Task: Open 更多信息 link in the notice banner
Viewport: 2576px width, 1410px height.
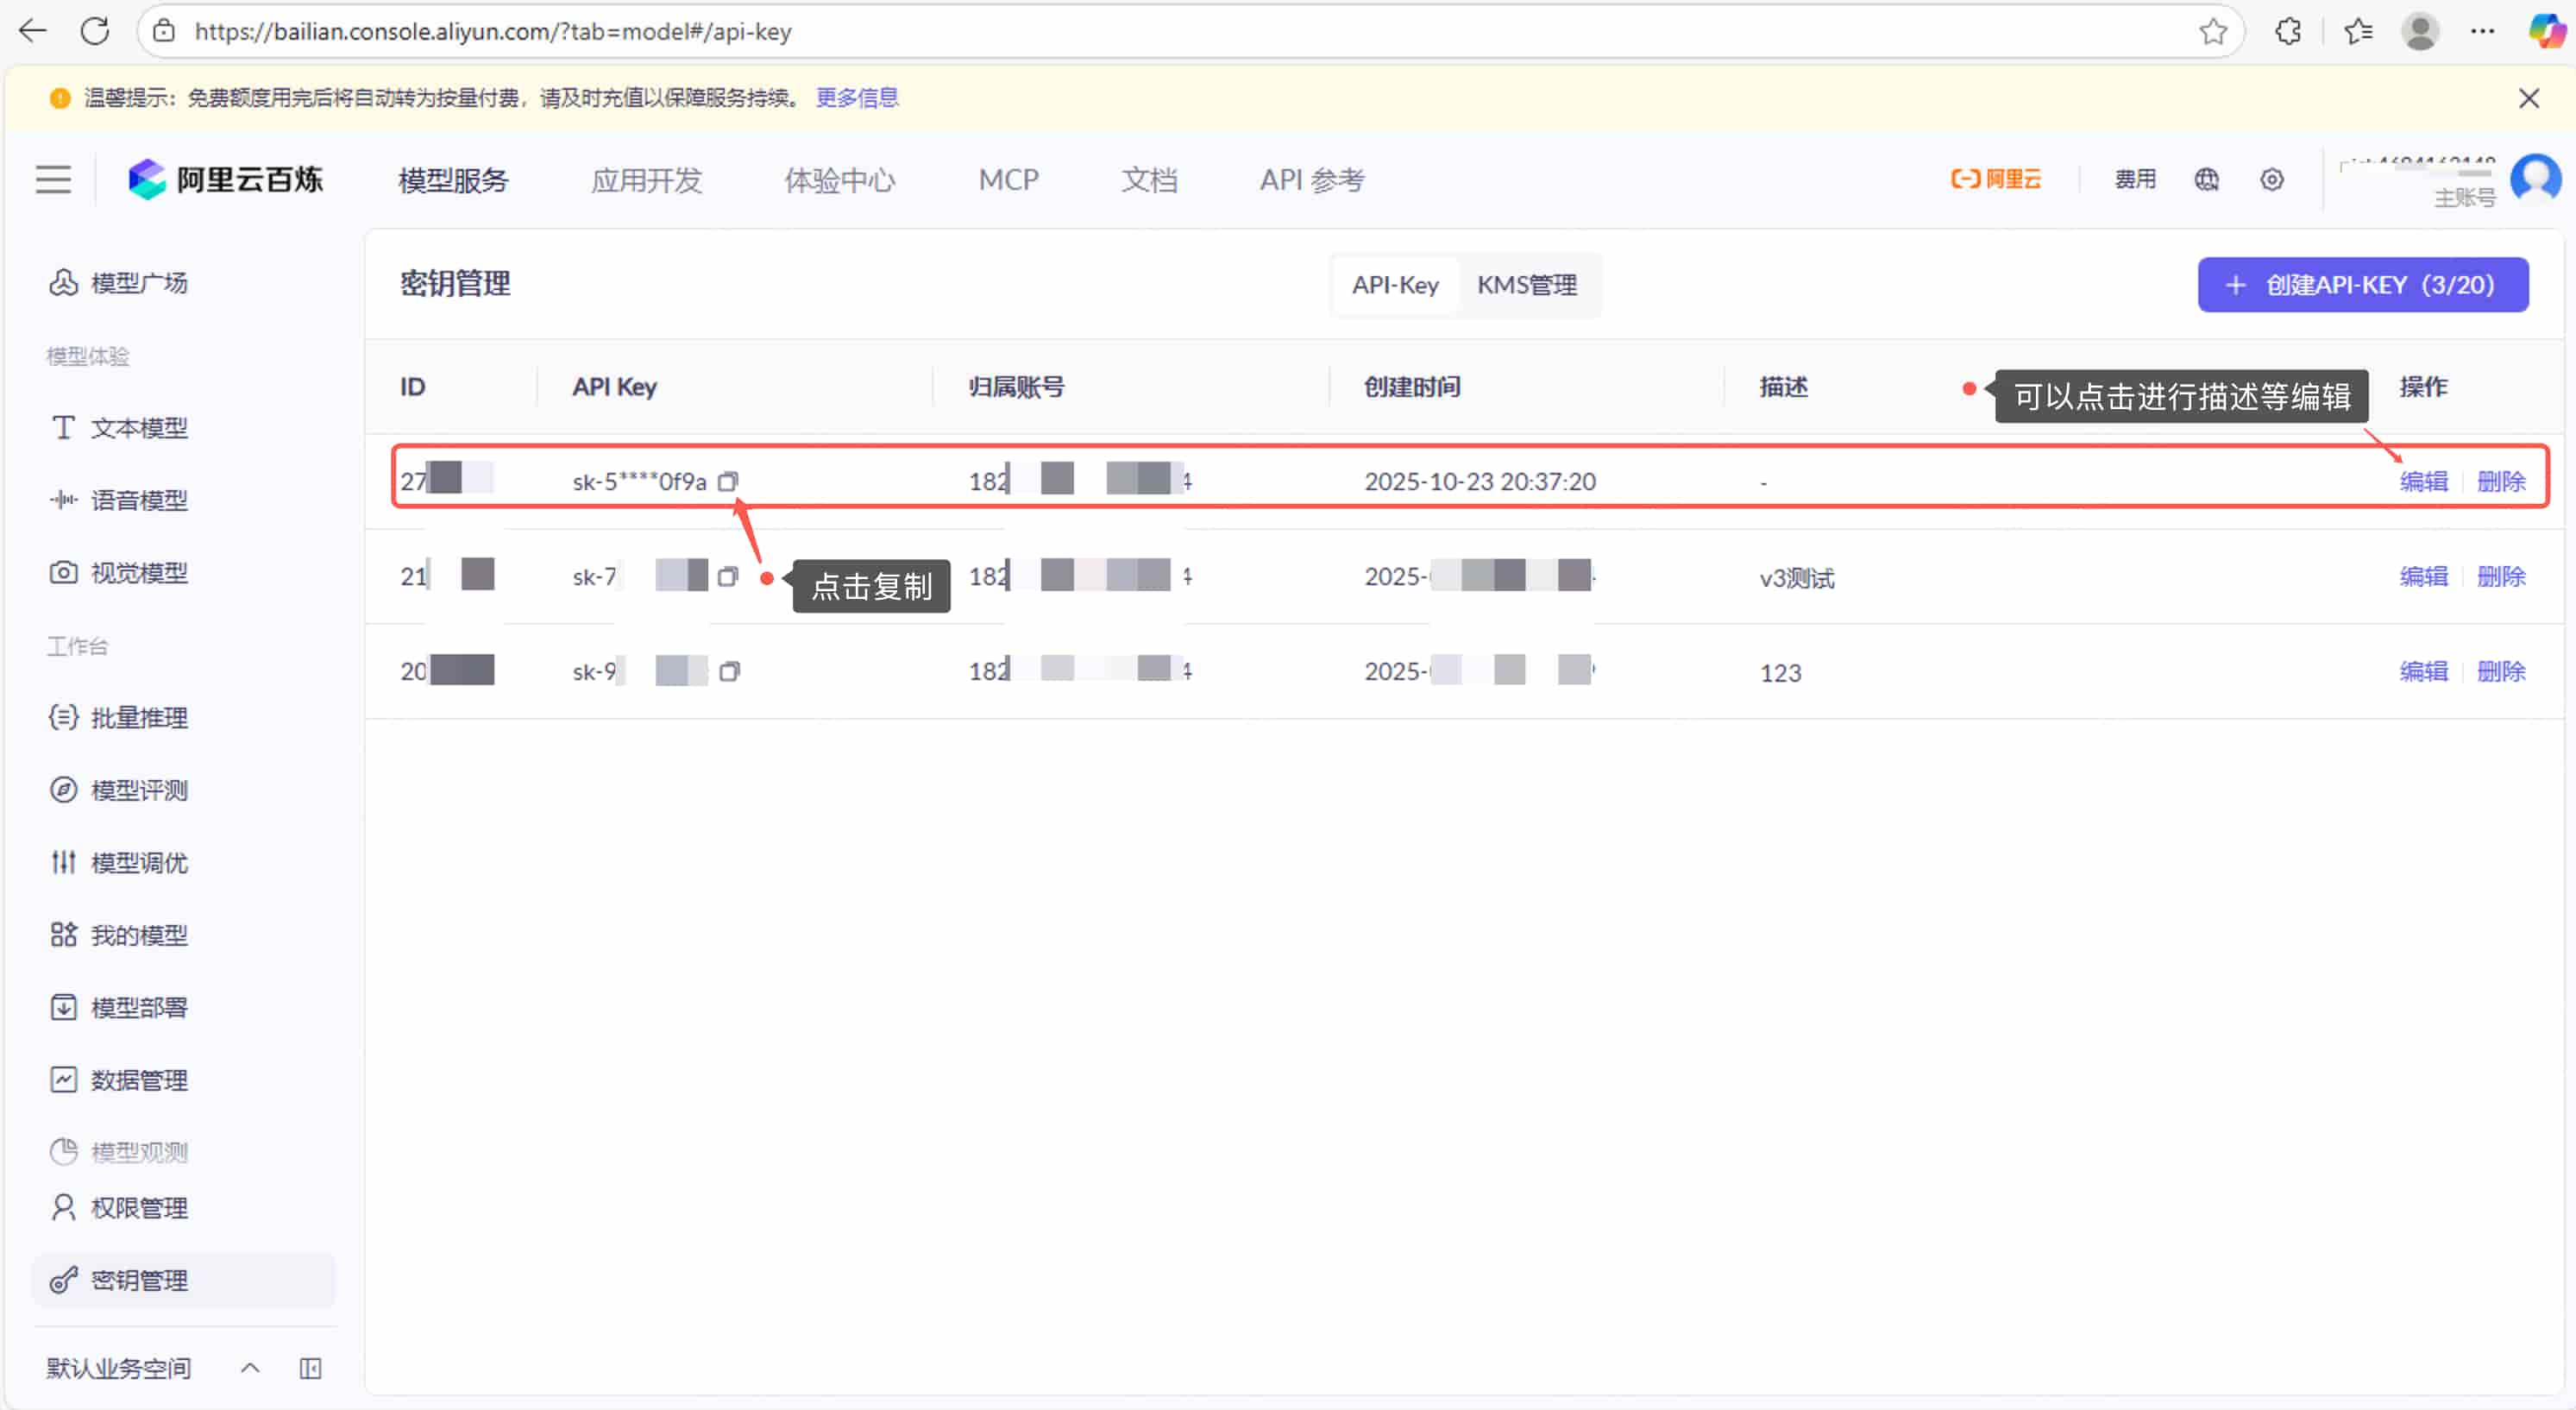Action: click(x=856, y=97)
